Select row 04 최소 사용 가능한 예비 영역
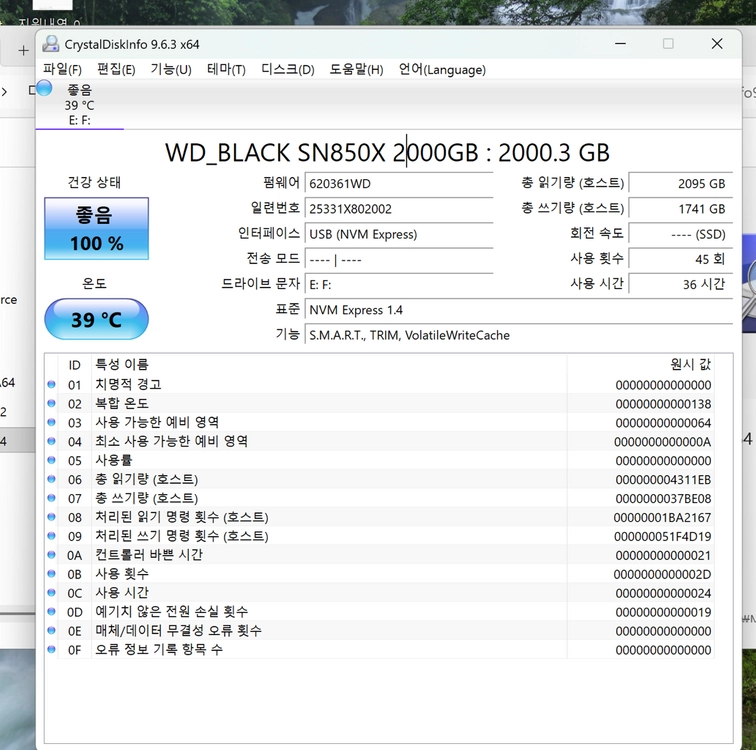This screenshot has height=750, width=756. point(380,442)
